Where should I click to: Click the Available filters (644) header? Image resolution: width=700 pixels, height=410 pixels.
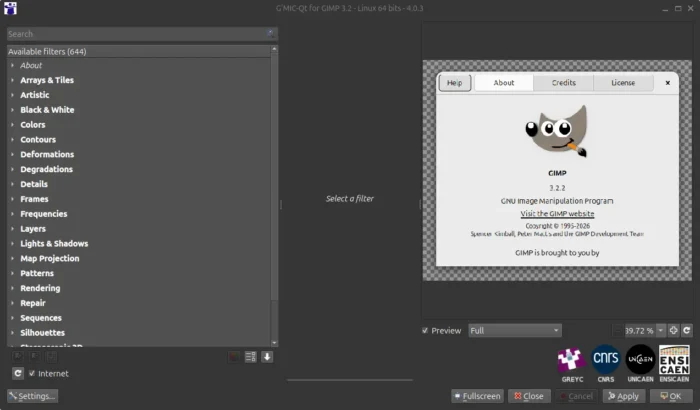(138, 51)
